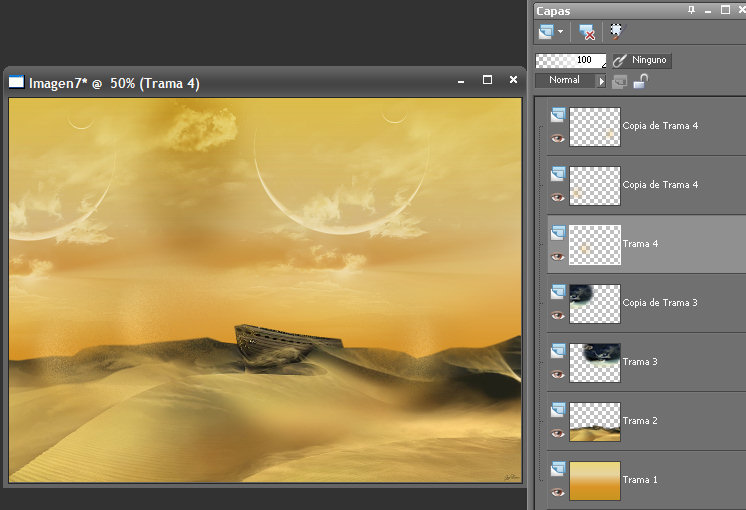746x510 pixels.
Task: Click the edit selection brush icon
Action: (616, 31)
